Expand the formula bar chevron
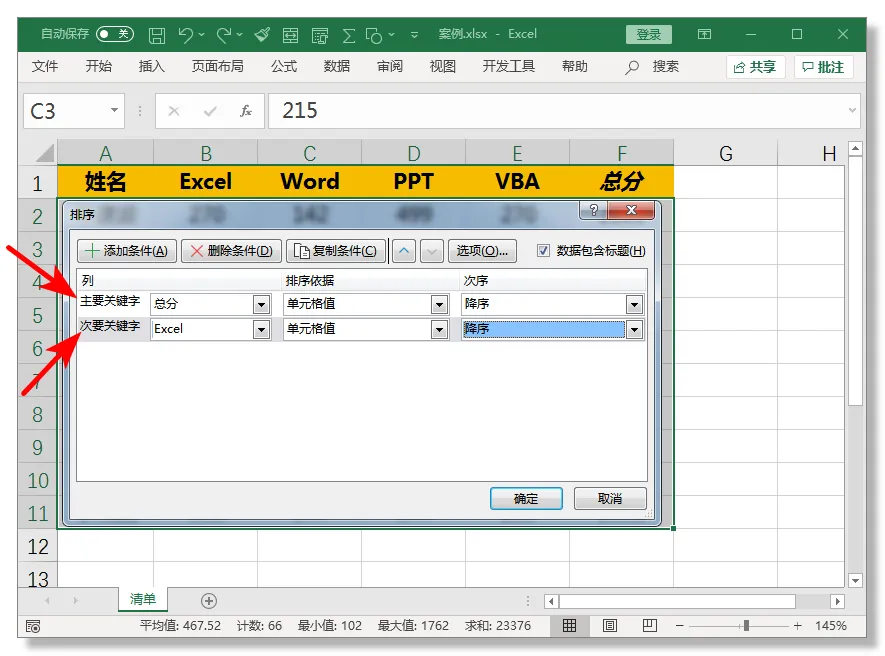The width and height of the screenshot is (885, 656). [x=852, y=110]
